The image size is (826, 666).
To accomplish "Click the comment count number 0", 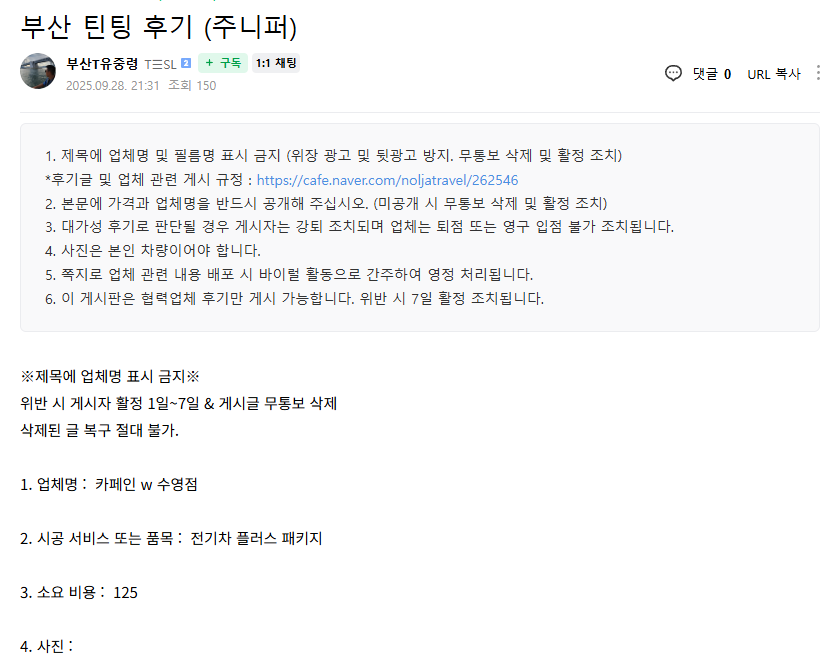I will [x=727, y=74].
